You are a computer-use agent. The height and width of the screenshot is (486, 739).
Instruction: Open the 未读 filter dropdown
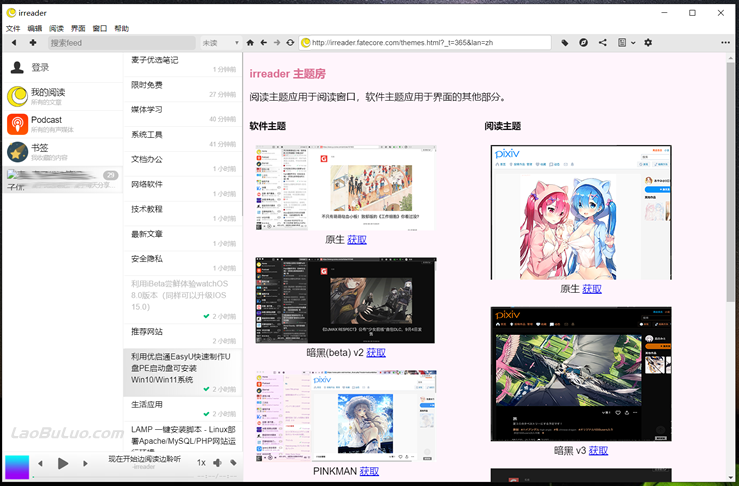[x=221, y=42]
